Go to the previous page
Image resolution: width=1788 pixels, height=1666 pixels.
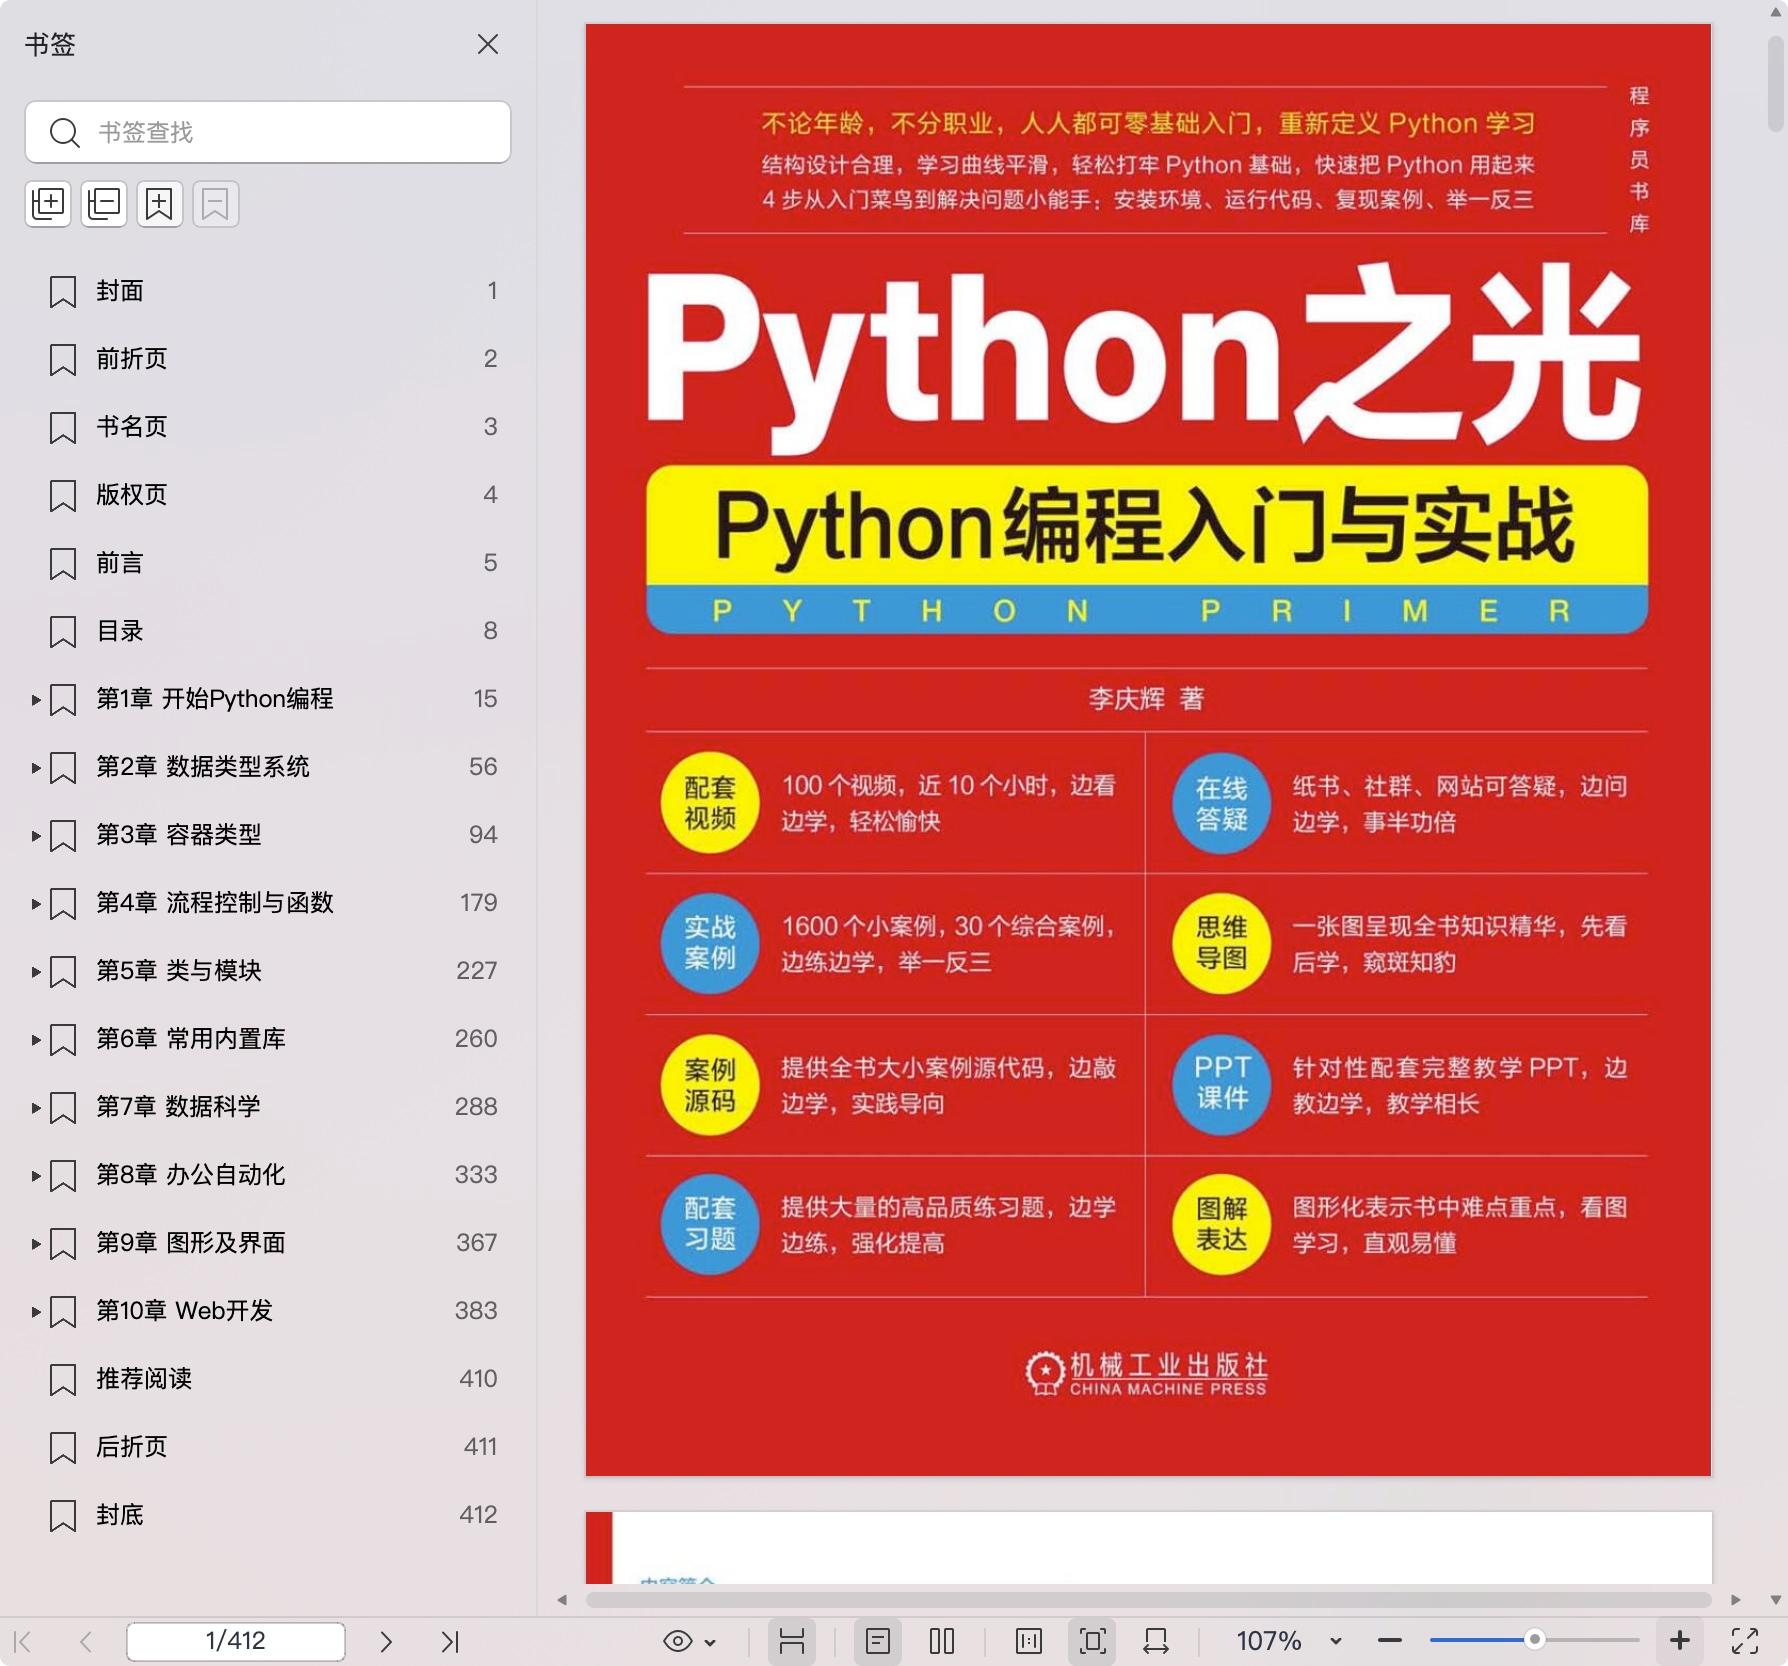(86, 1641)
